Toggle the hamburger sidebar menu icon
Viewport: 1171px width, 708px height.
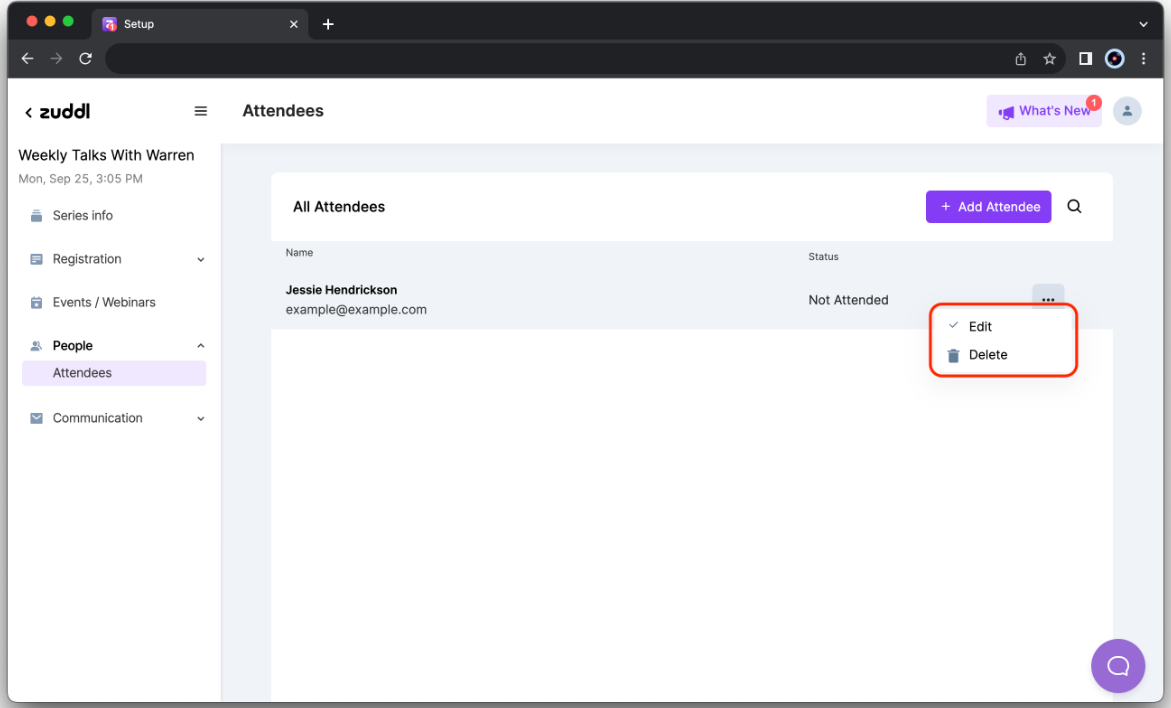pos(201,111)
